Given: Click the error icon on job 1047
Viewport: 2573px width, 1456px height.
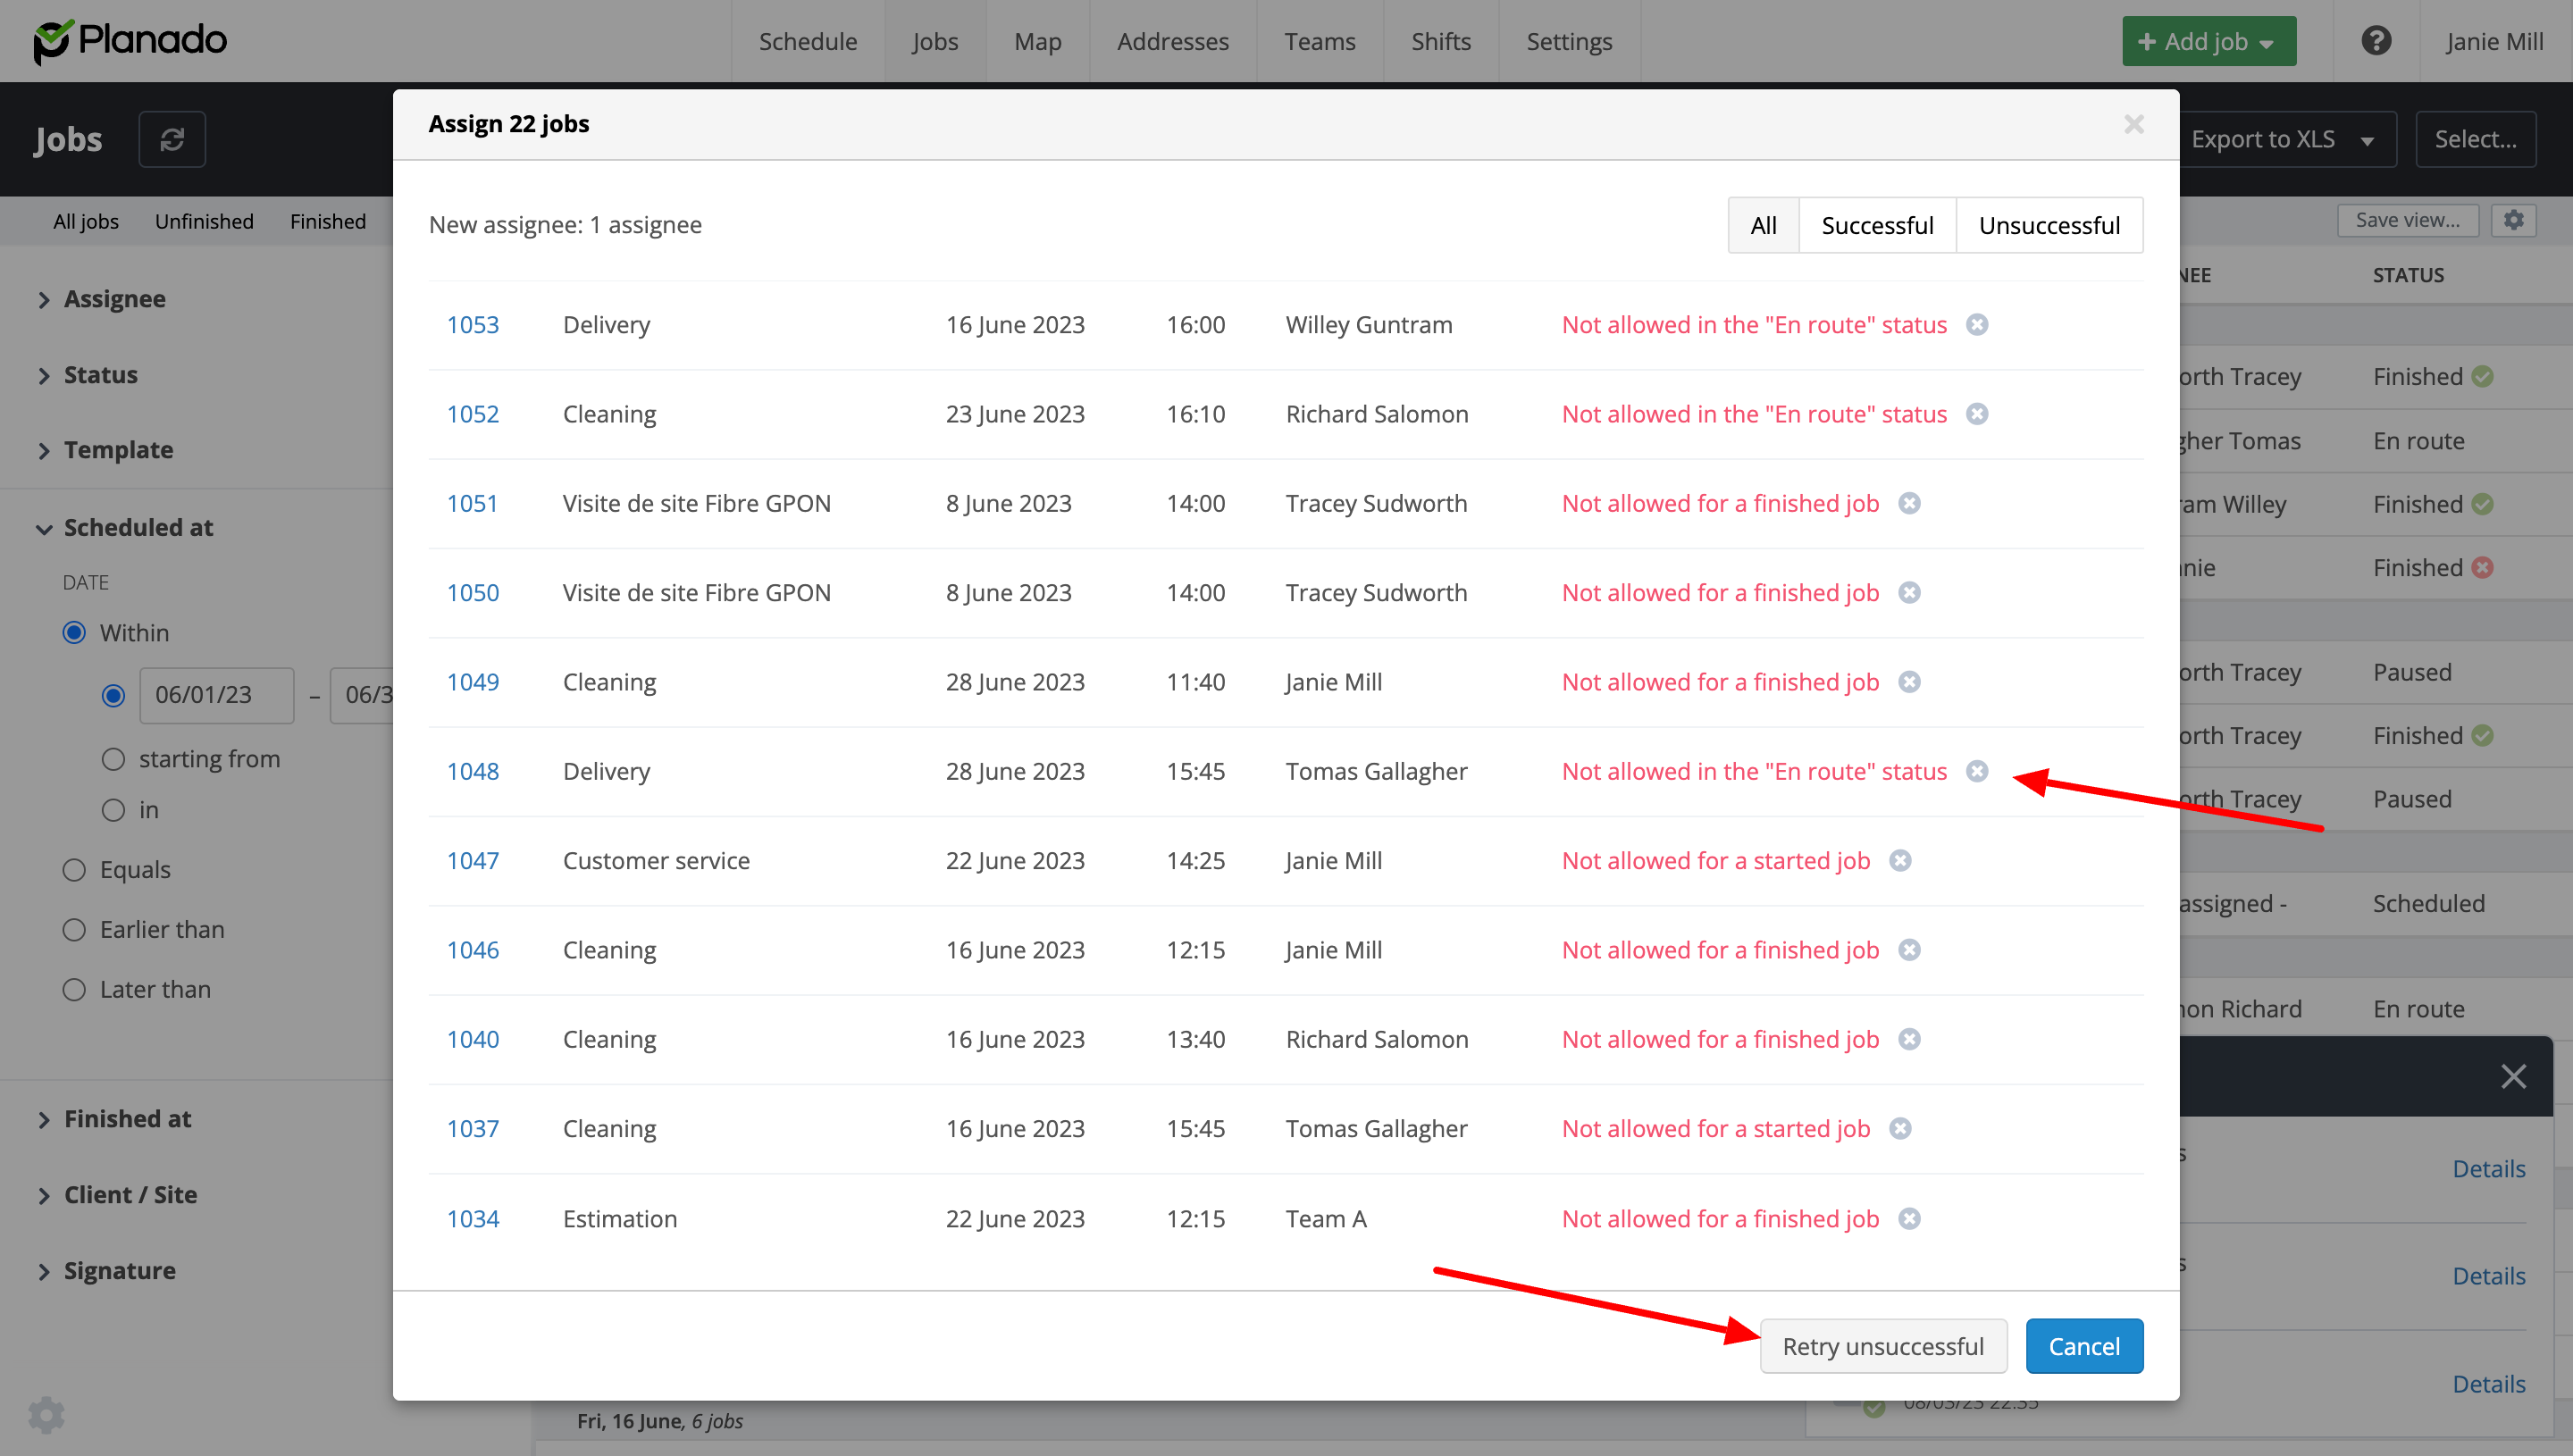Looking at the screenshot, I should coord(1900,861).
